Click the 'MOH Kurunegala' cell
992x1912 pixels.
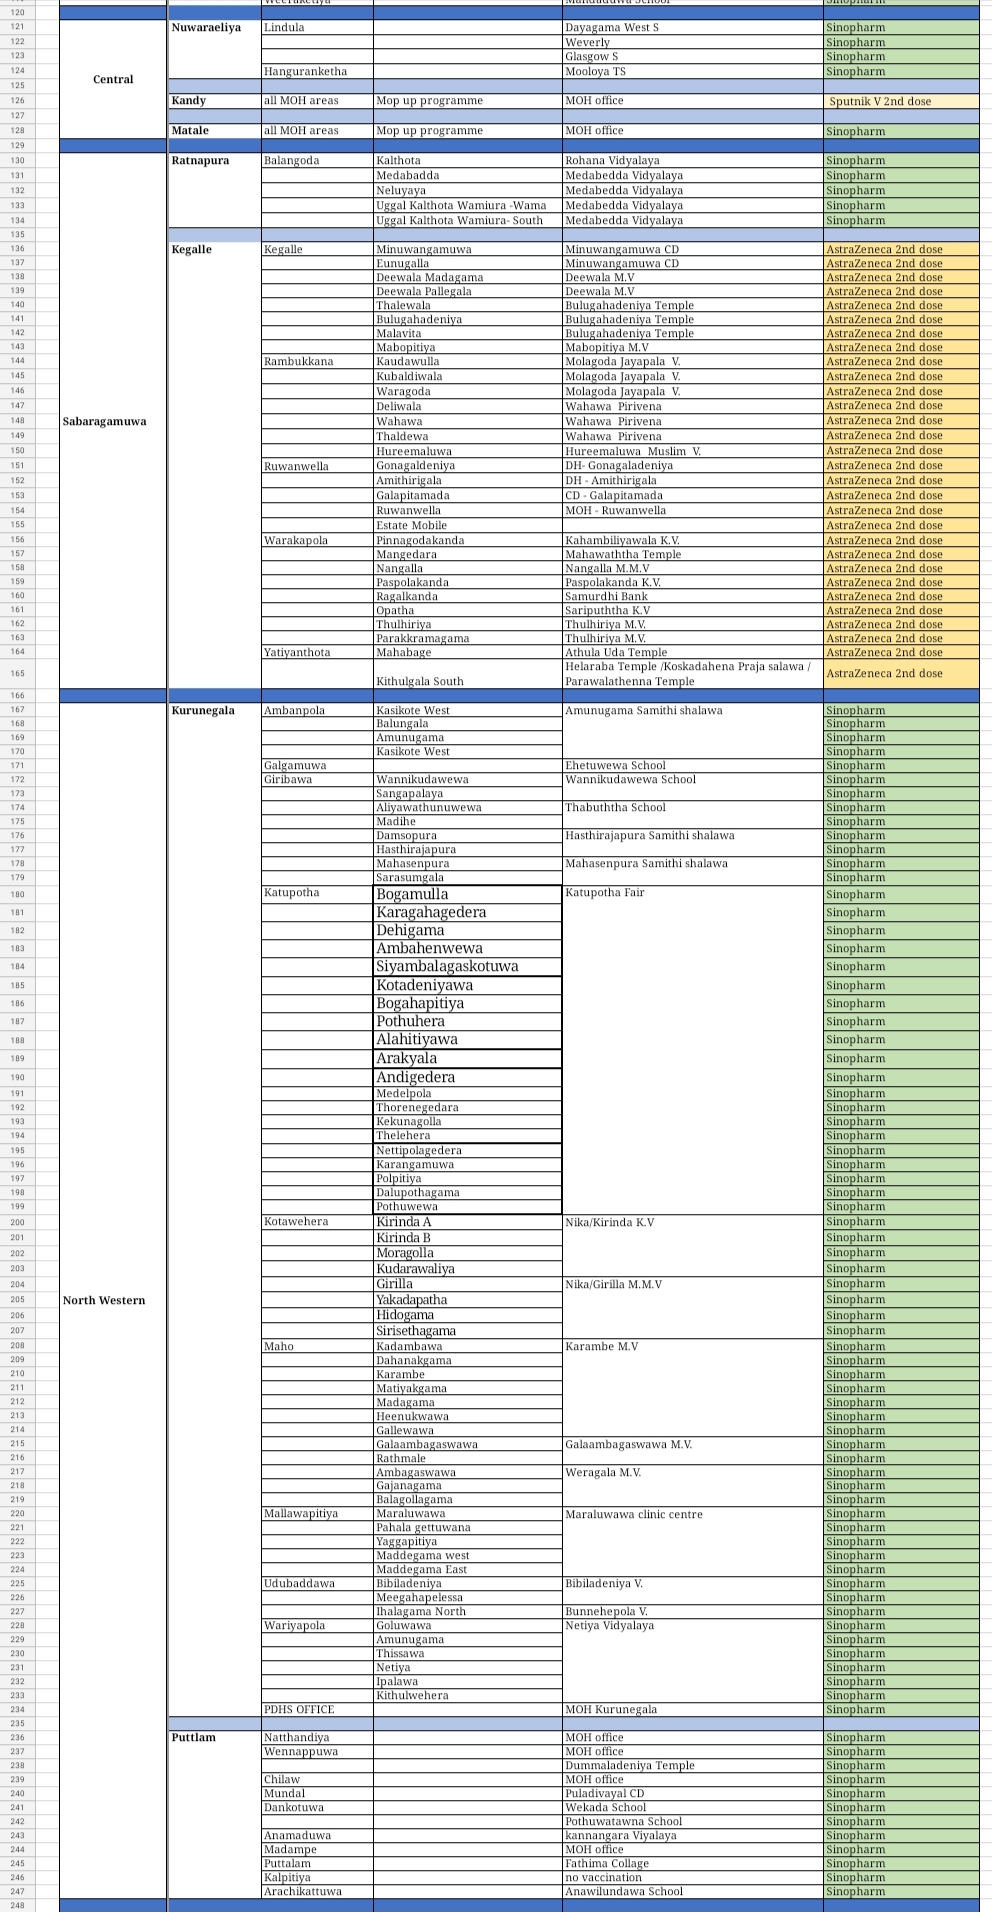point(692,1709)
